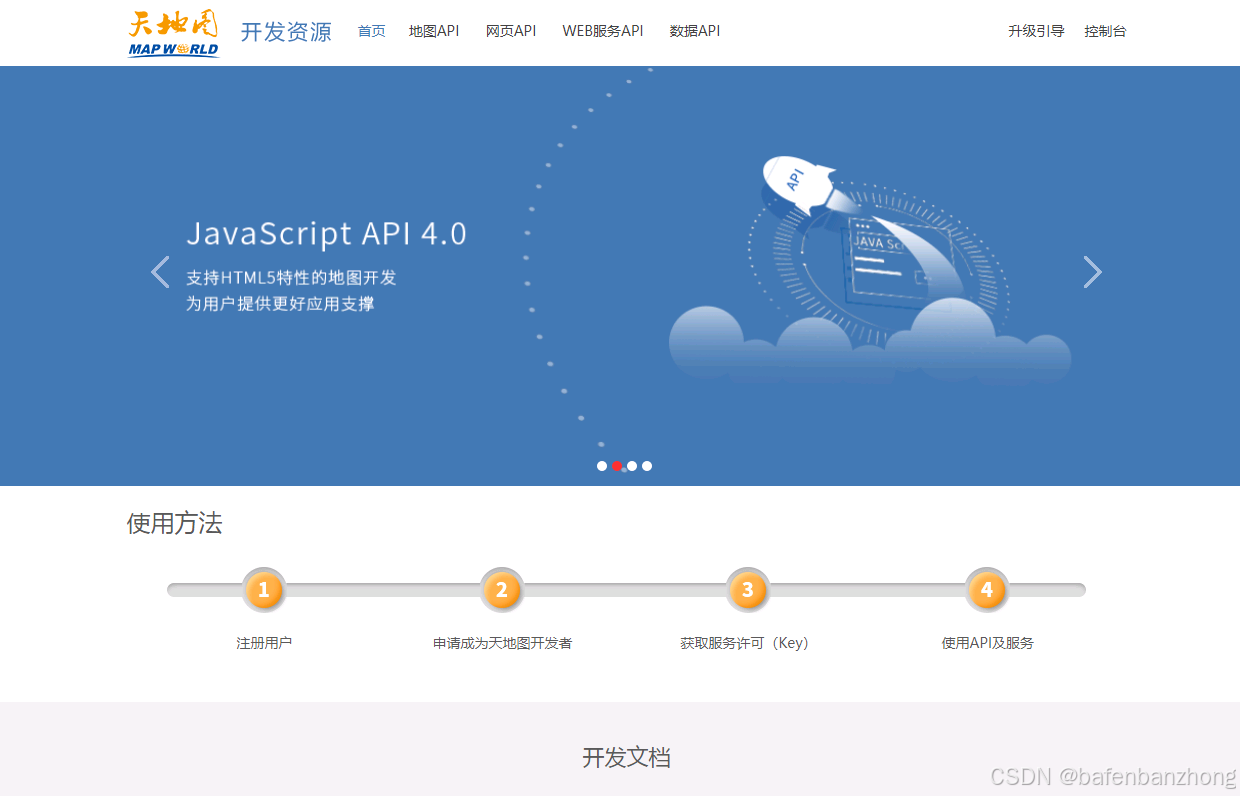Click the rocket API banner illustration
Viewport: 1240px width, 796px height.
coord(868,270)
